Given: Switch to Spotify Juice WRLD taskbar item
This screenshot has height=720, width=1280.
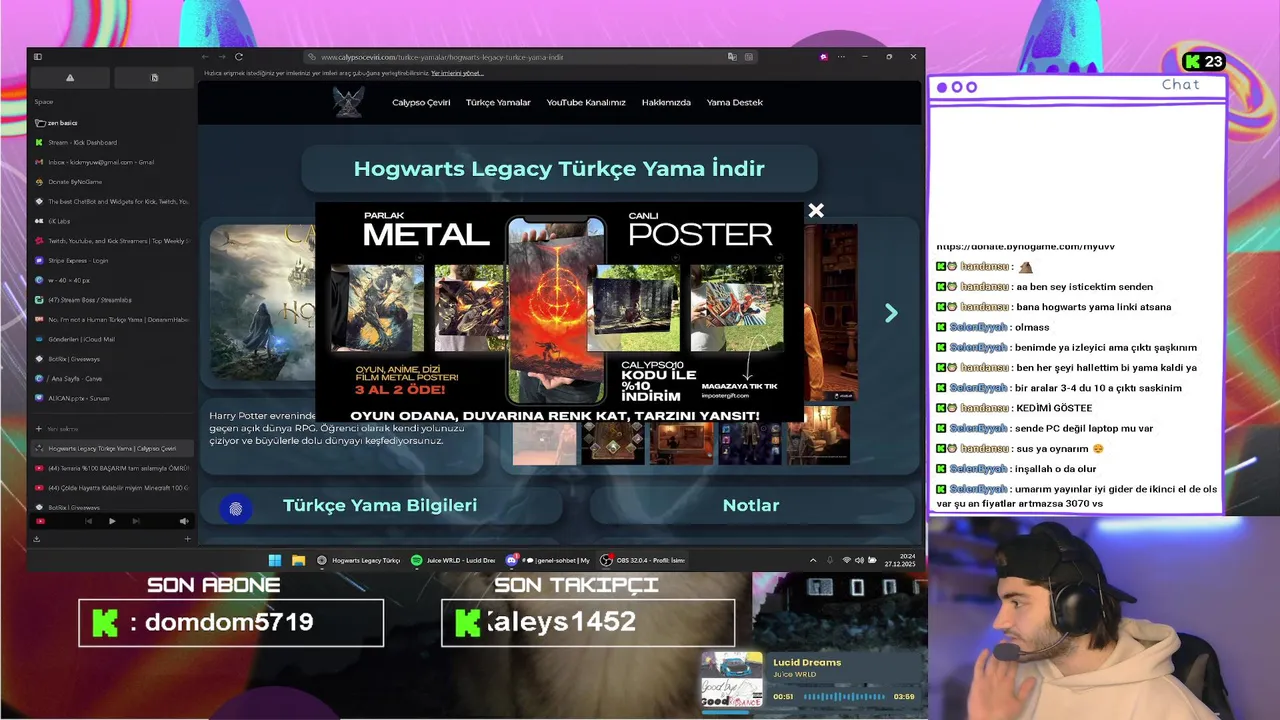Looking at the screenshot, I should click(453, 560).
